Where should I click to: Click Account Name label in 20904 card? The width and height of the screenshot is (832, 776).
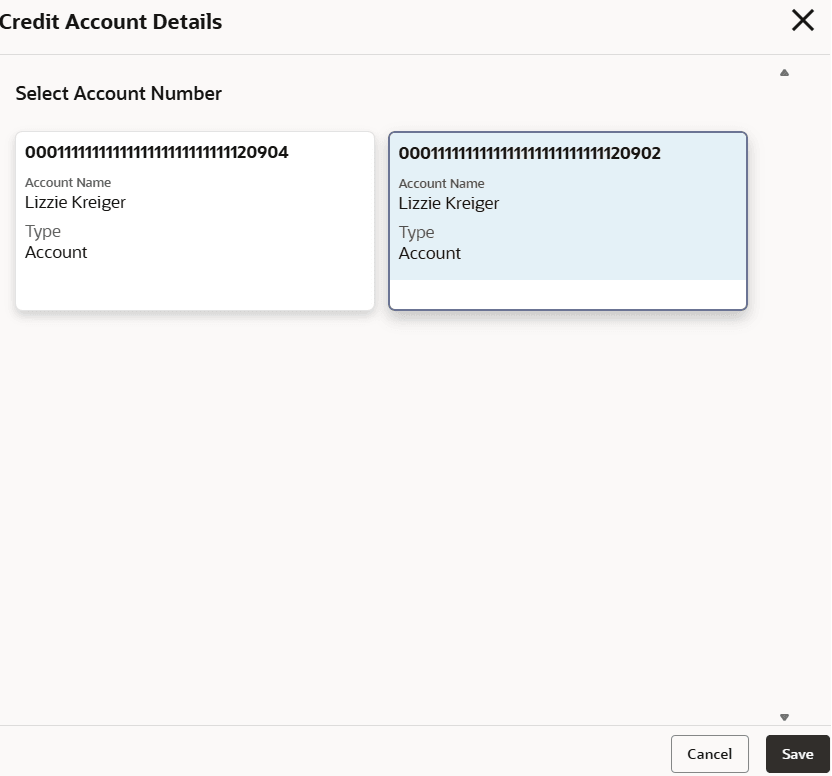tap(68, 183)
